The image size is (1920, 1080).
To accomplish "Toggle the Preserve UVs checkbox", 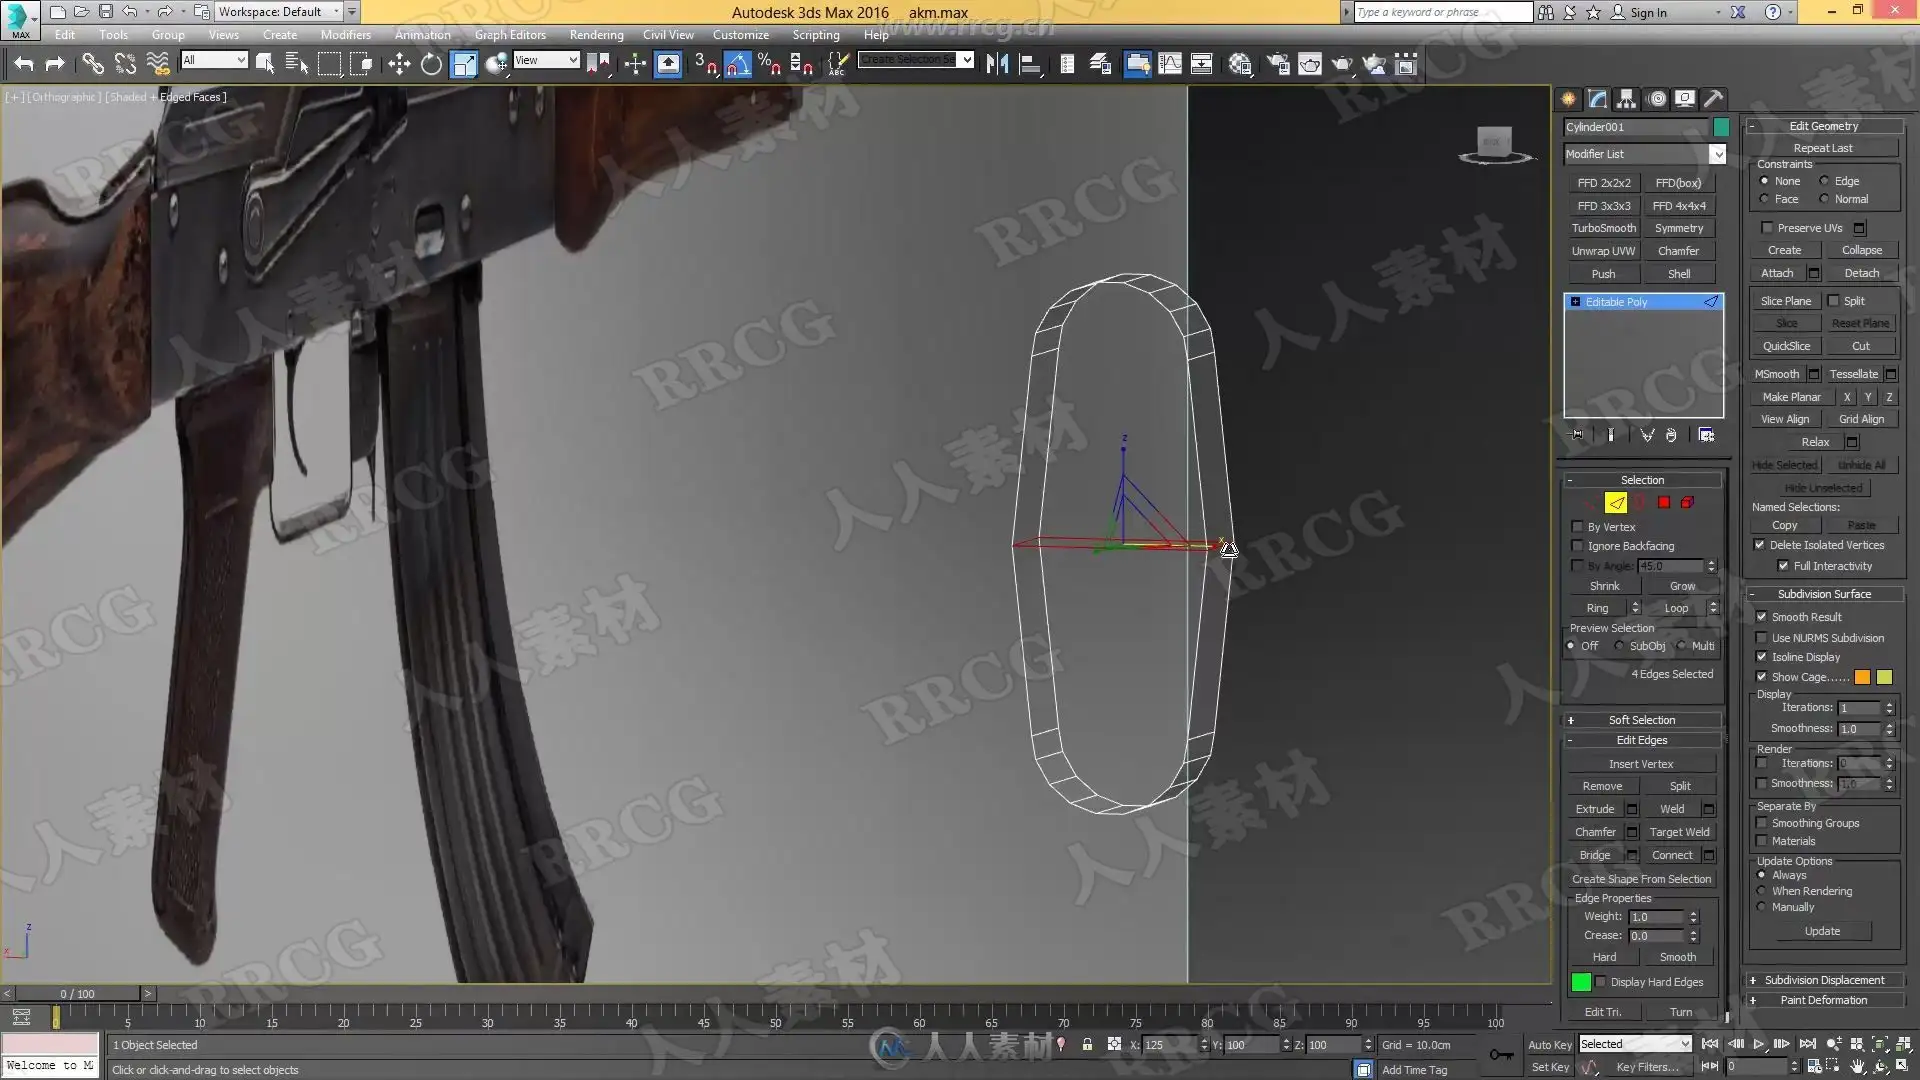I will (x=1767, y=228).
